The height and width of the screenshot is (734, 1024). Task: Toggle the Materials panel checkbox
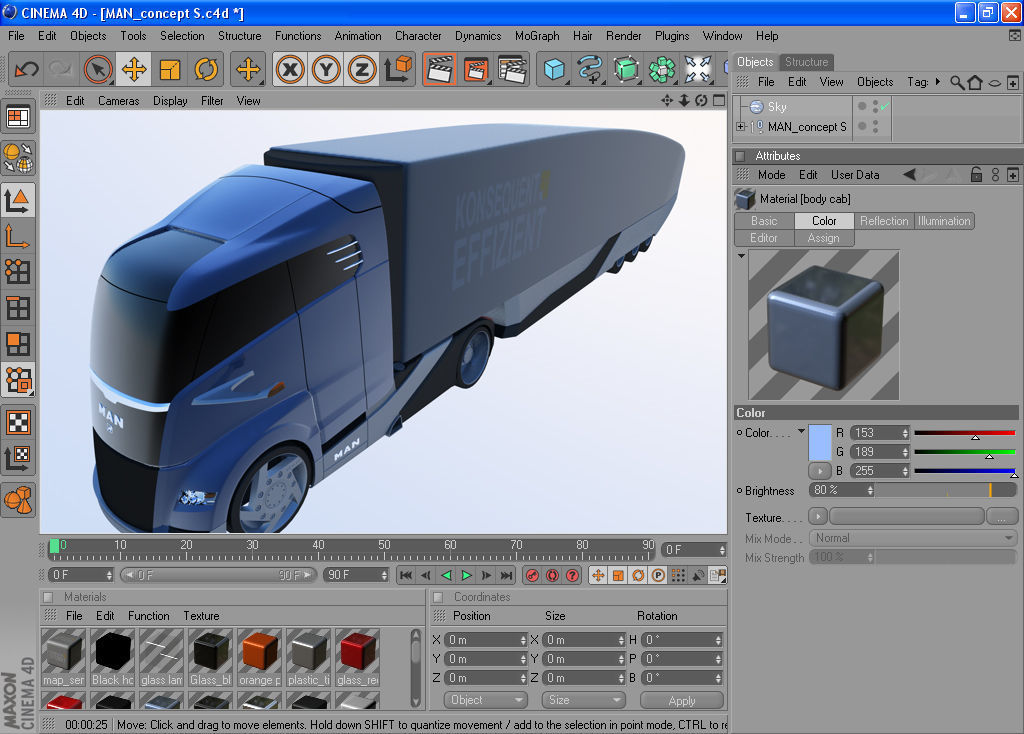pyautogui.click(x=48, y=597)
